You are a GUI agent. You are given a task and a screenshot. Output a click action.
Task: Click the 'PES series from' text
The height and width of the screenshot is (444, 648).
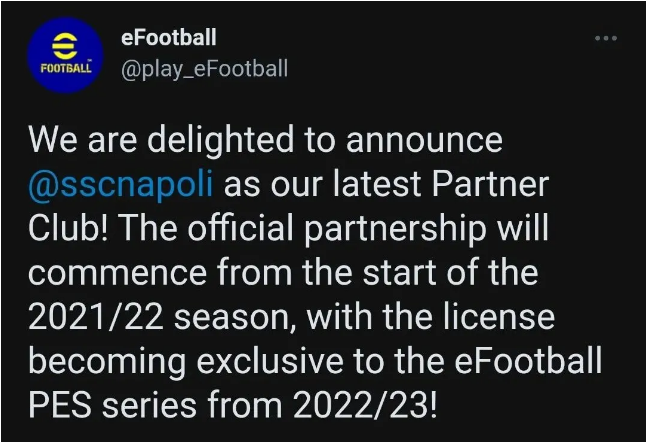click(x=155, y=404)
